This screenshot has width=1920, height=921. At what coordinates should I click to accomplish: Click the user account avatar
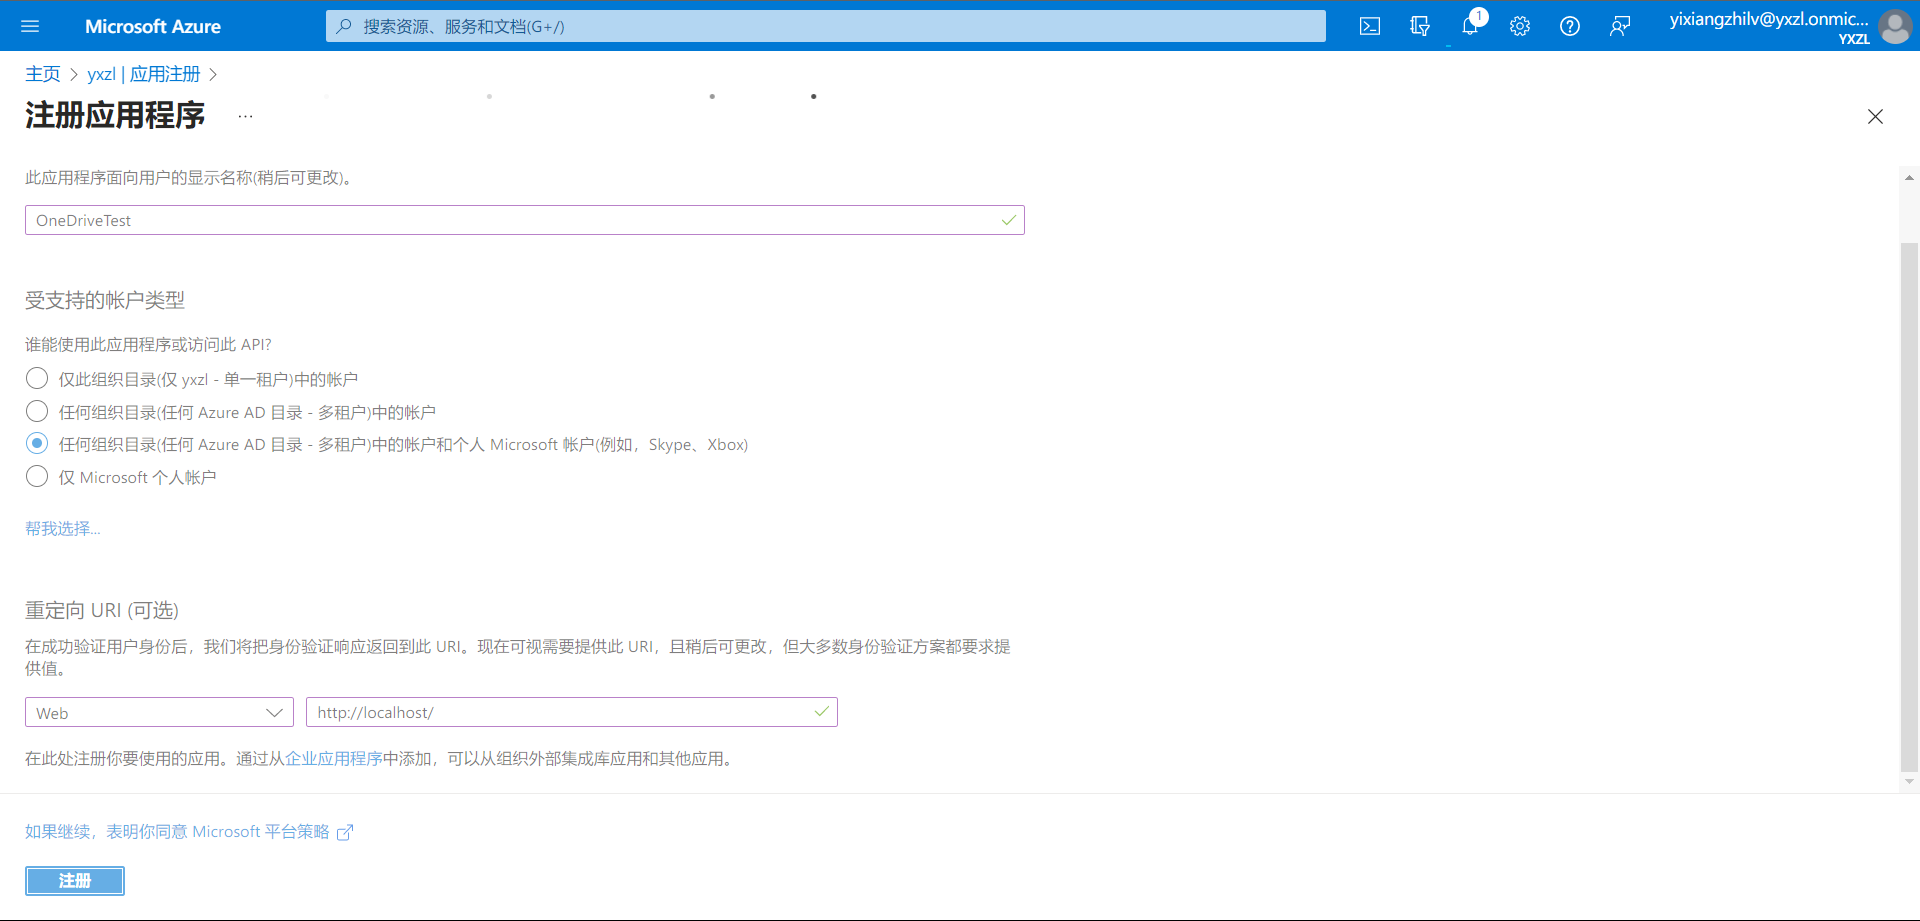tap(1894, 26)
